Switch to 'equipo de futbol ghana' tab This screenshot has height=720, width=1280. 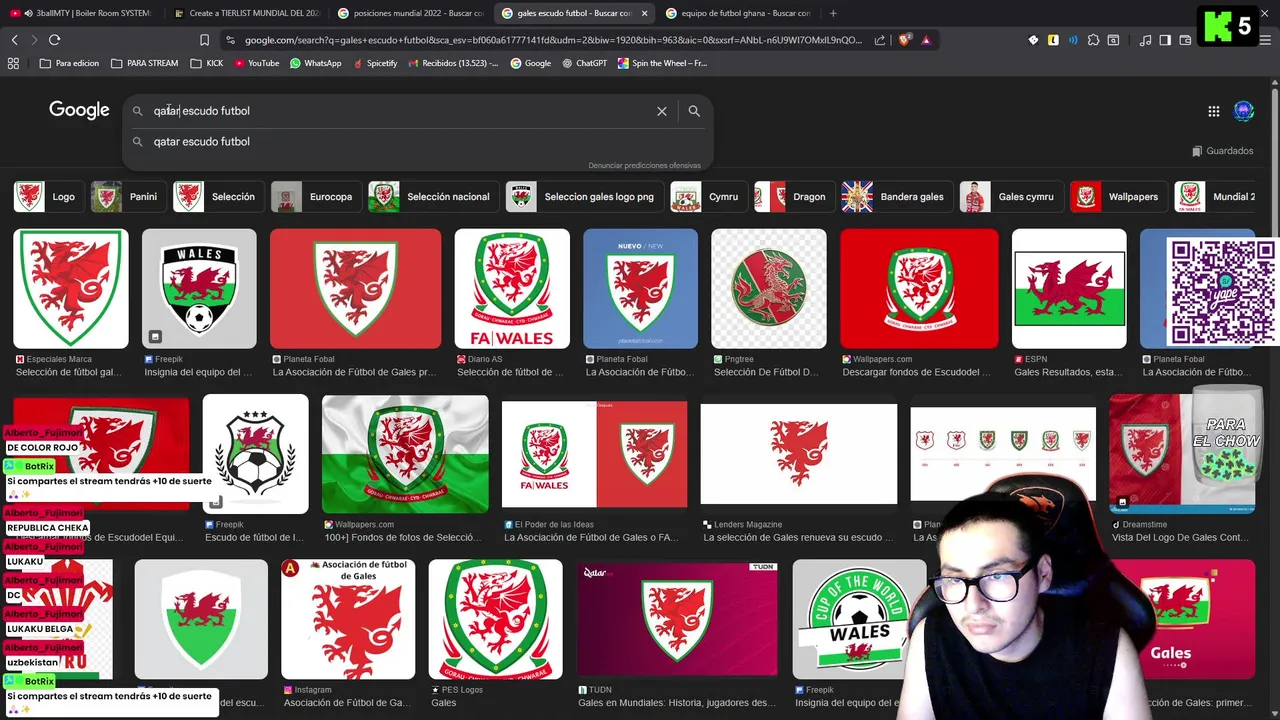tap(738, 13)
